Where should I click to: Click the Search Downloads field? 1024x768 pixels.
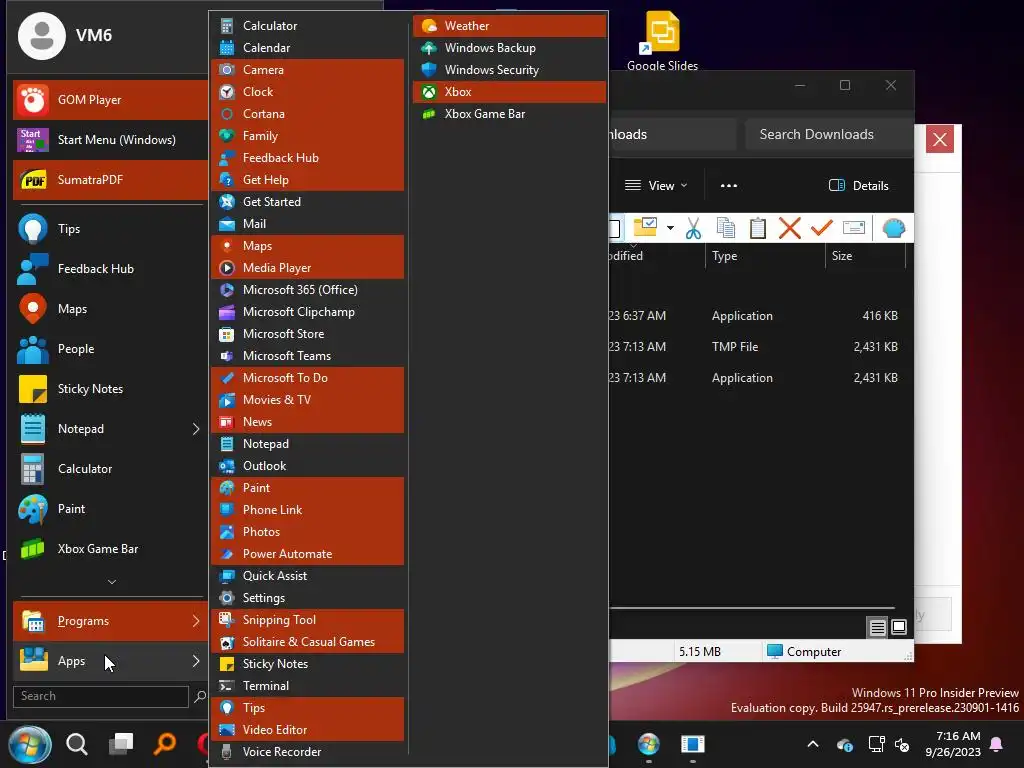[x=828, y=135]
